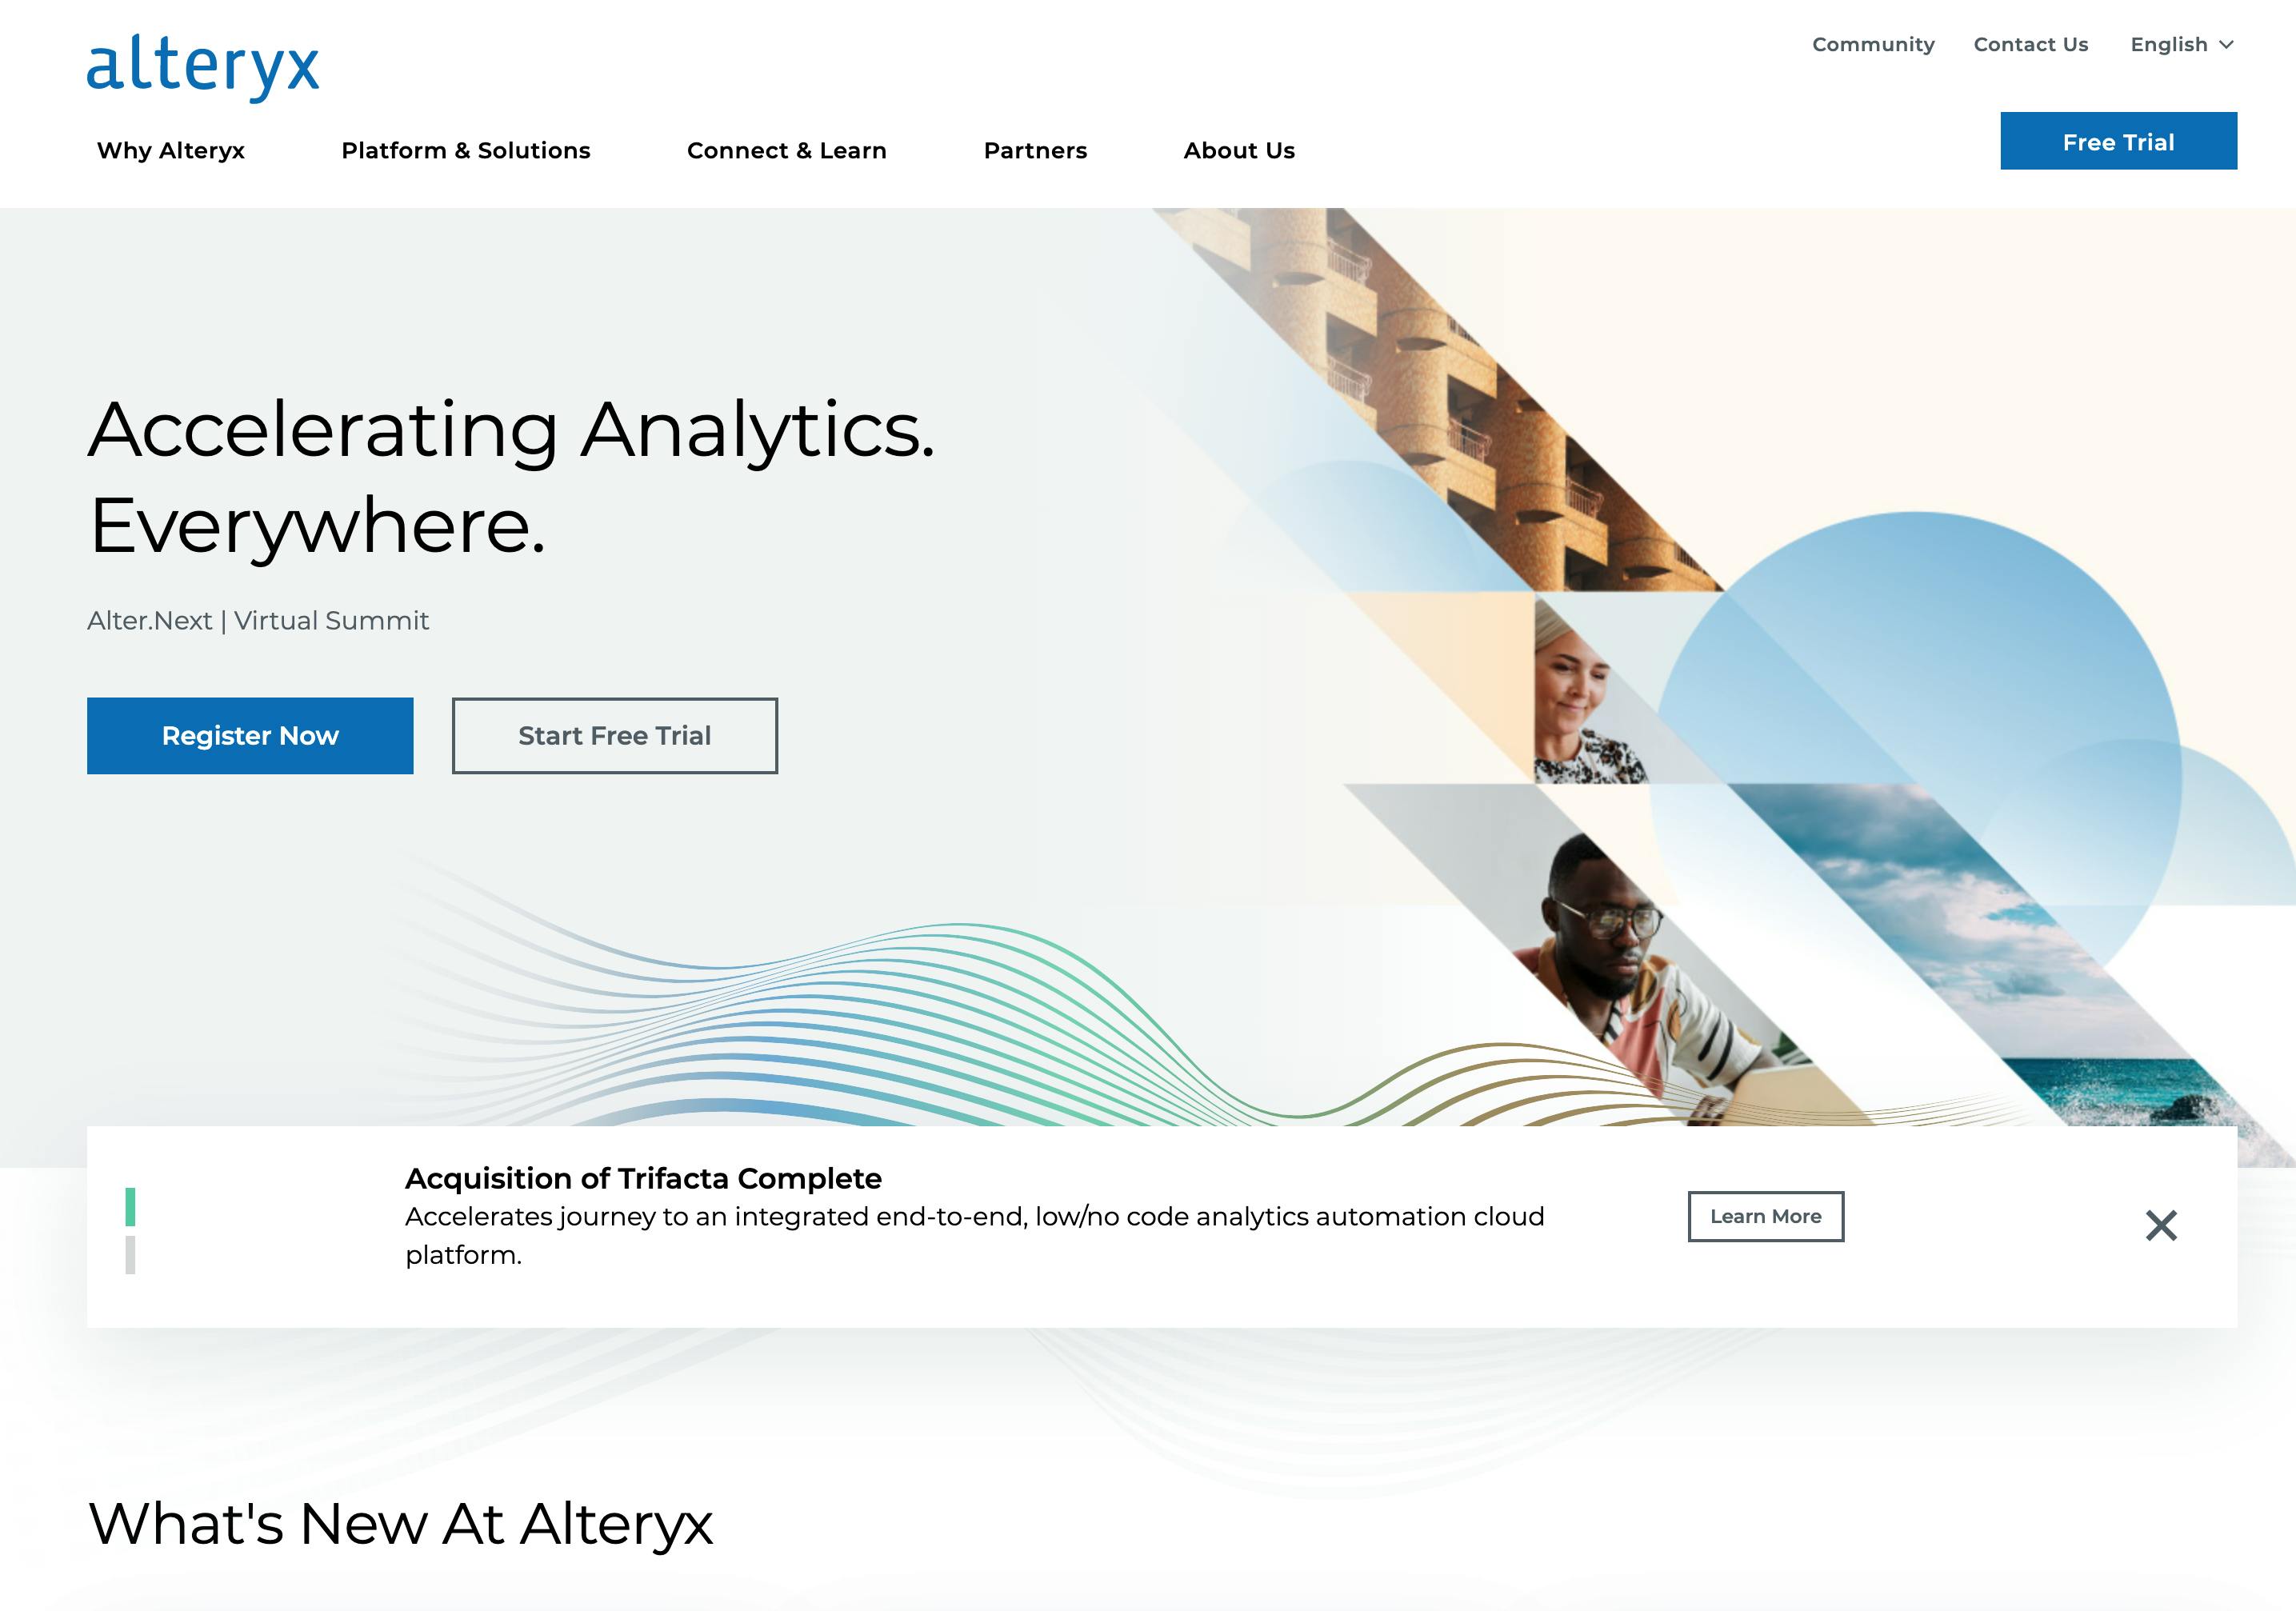Scroll down to What's New section
The width and height of the screenshot is (2296, 1611).
398,1522
